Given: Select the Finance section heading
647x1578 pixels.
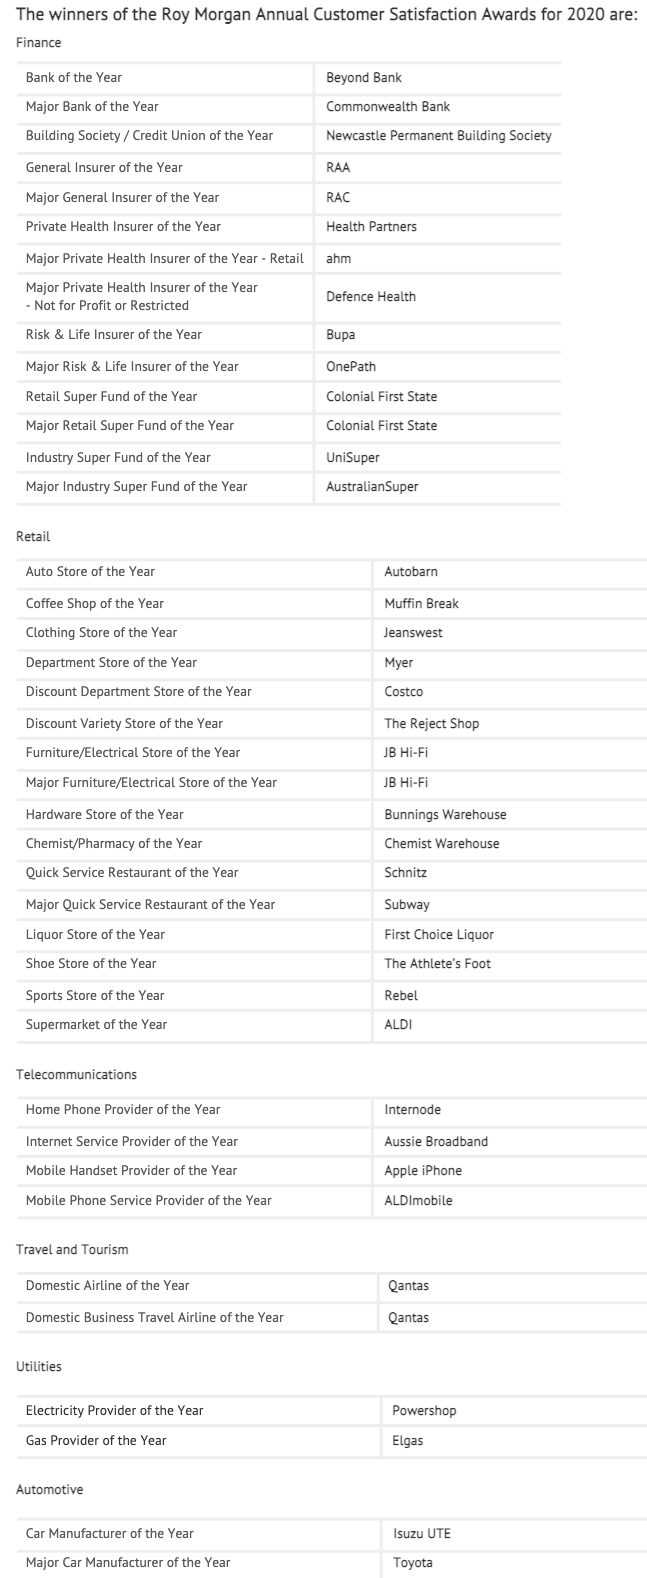Looking at the screenshot, I should point(39,43).
